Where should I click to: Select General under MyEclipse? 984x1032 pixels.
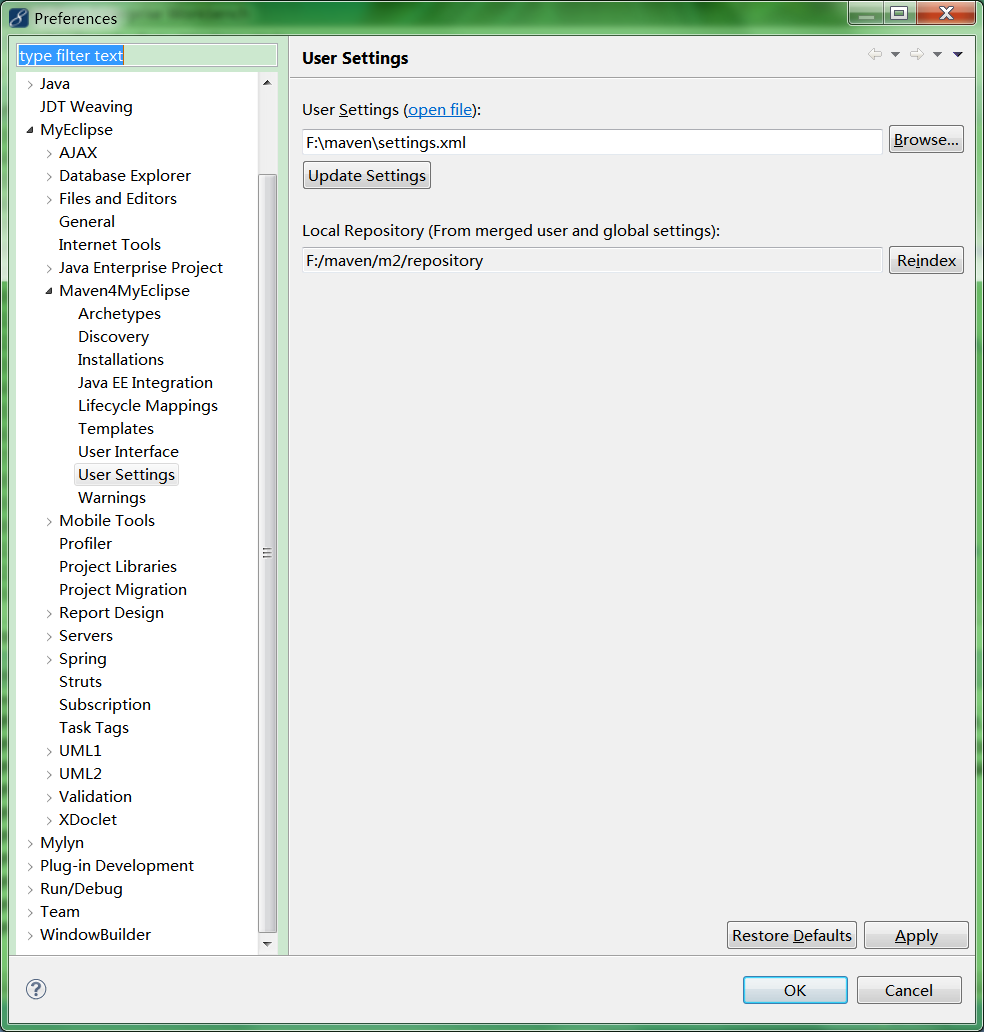[87, 222]
